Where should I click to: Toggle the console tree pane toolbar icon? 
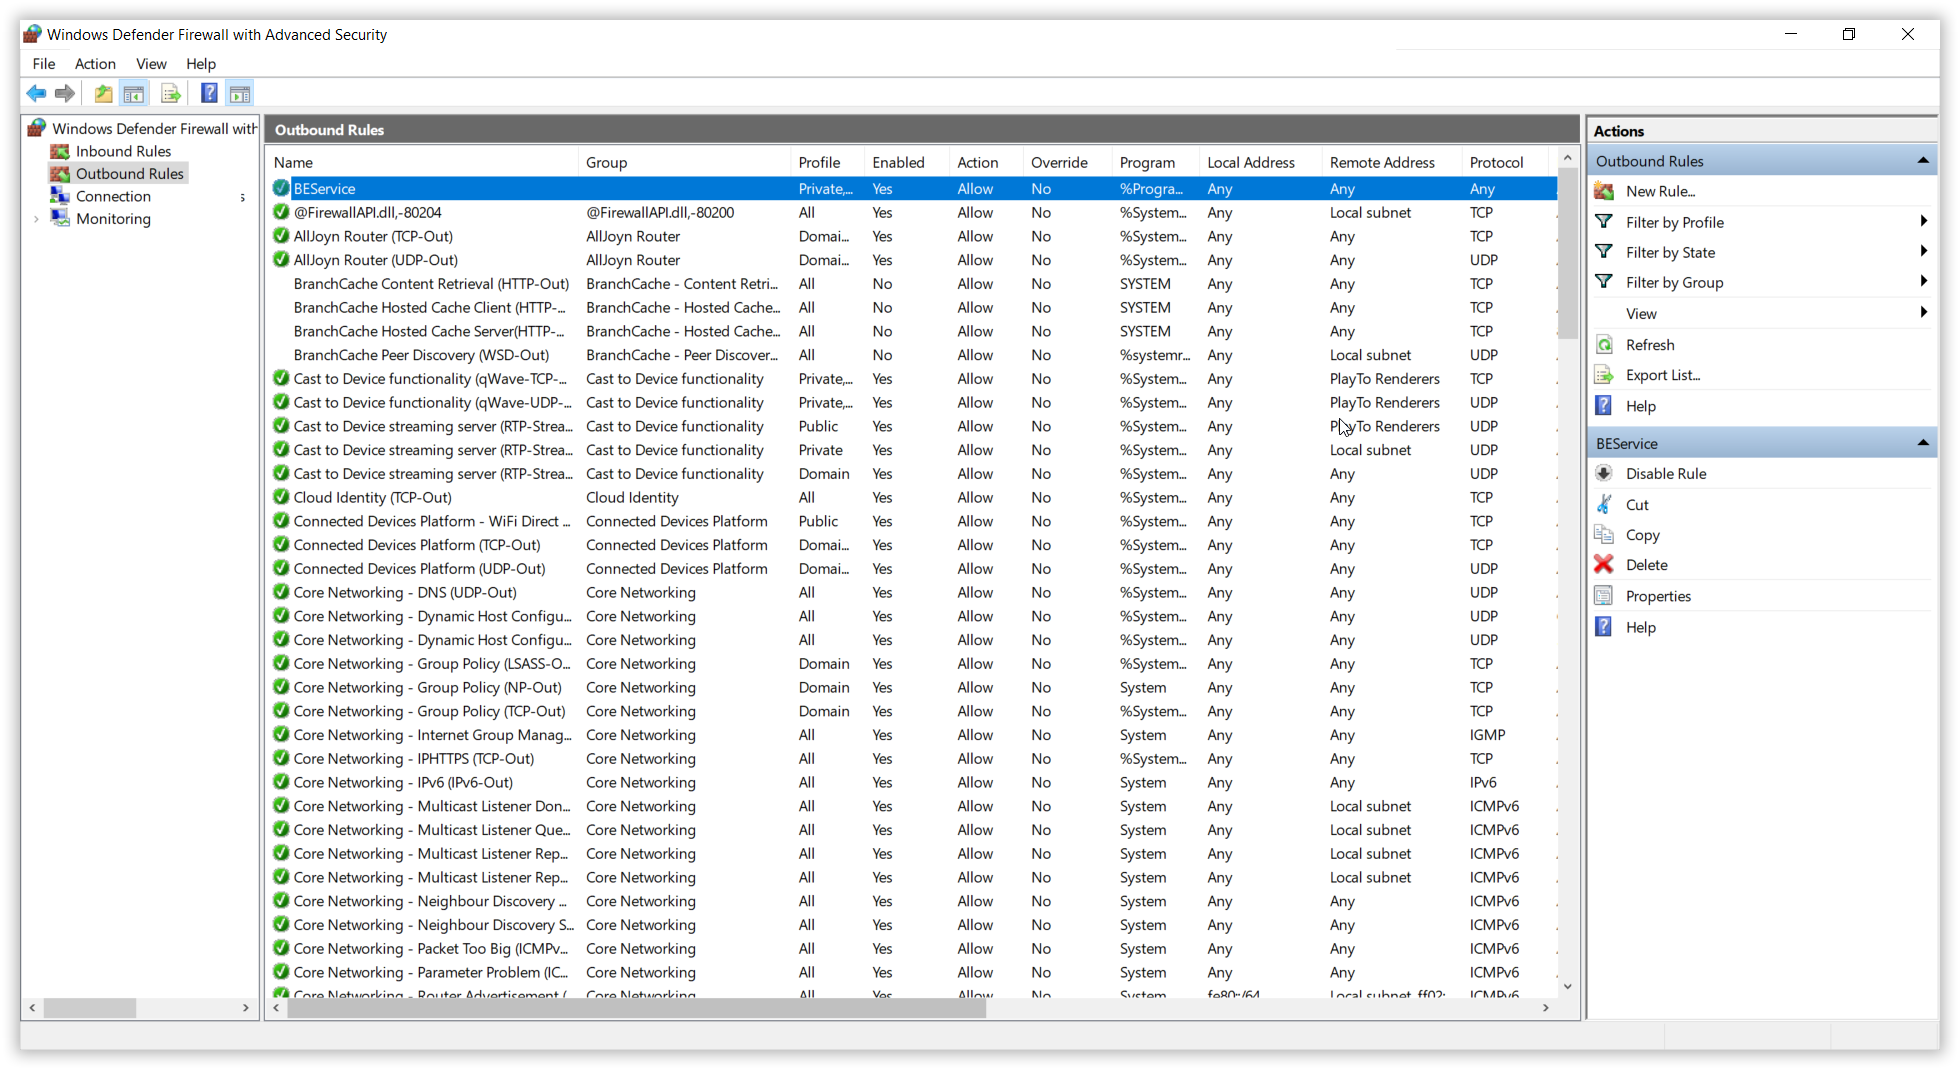click(x=133, y=94)
